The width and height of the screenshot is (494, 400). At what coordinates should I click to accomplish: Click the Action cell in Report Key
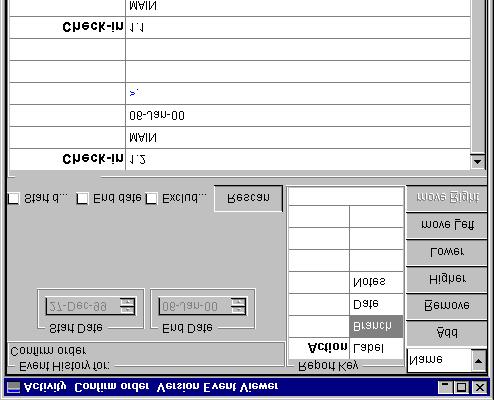[x=319, y=348]
